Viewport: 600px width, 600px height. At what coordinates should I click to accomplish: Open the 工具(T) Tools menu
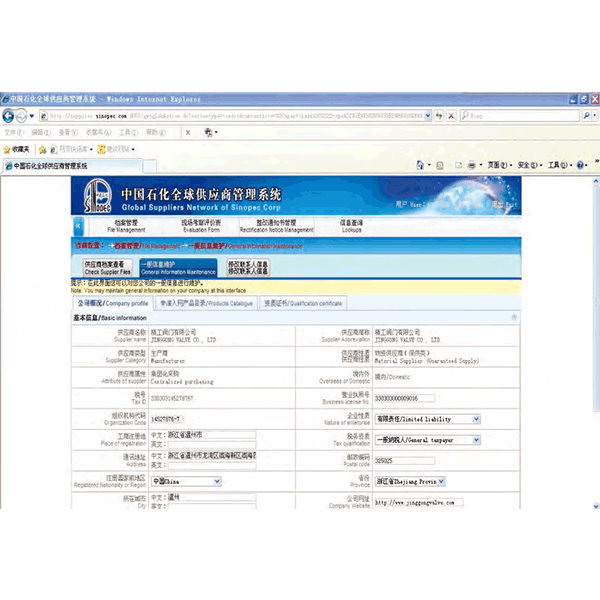pos(128,132)
